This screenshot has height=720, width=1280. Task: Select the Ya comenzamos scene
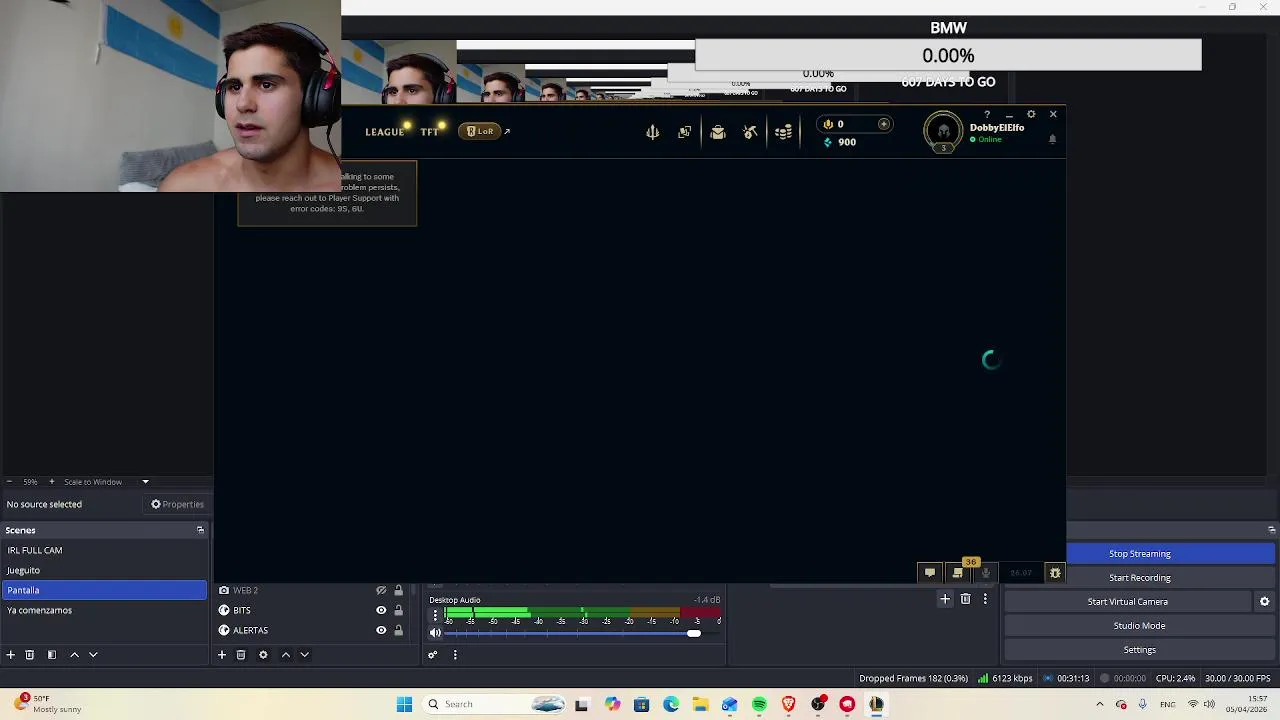click(104, 610)
